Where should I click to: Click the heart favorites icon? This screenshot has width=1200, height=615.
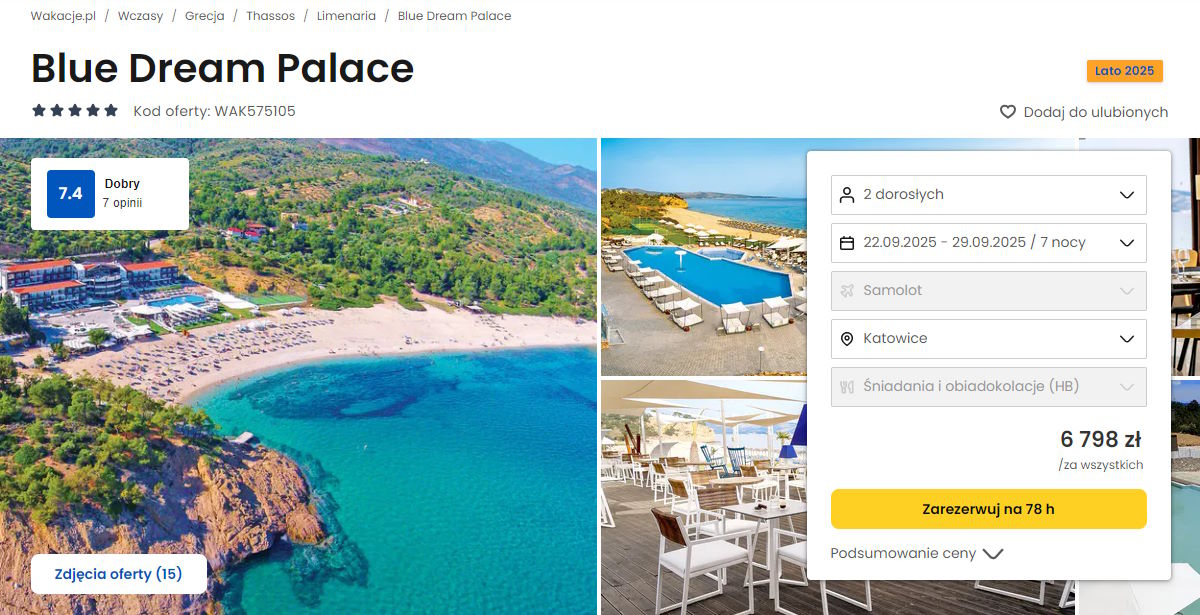coord(1008,112)
